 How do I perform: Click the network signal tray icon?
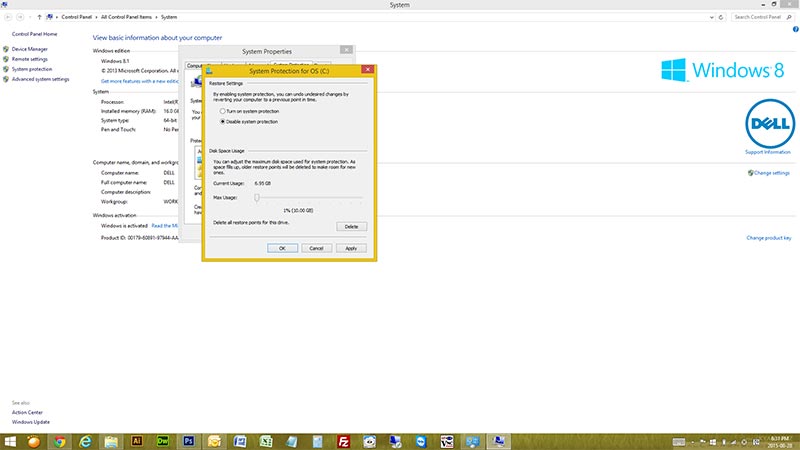[733, 442]
